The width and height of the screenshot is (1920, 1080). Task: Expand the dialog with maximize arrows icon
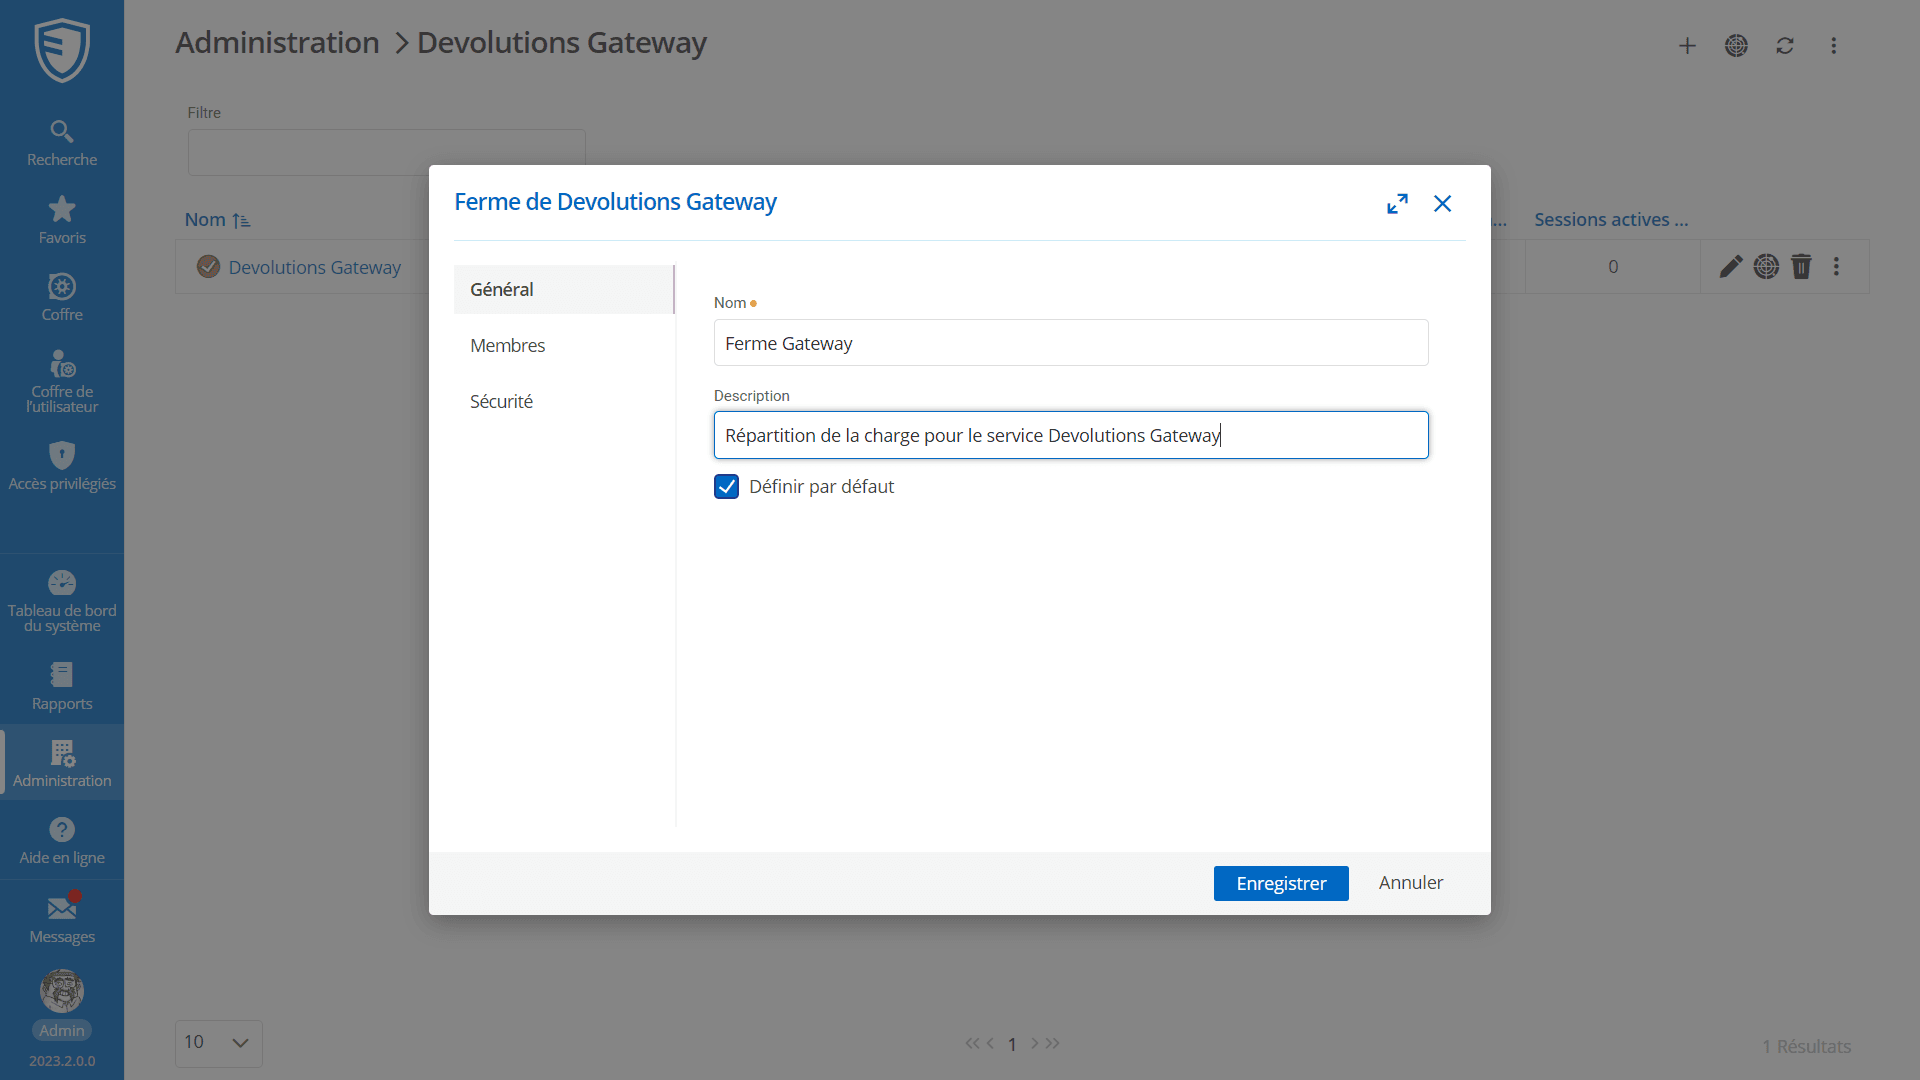click(1397, 204)
